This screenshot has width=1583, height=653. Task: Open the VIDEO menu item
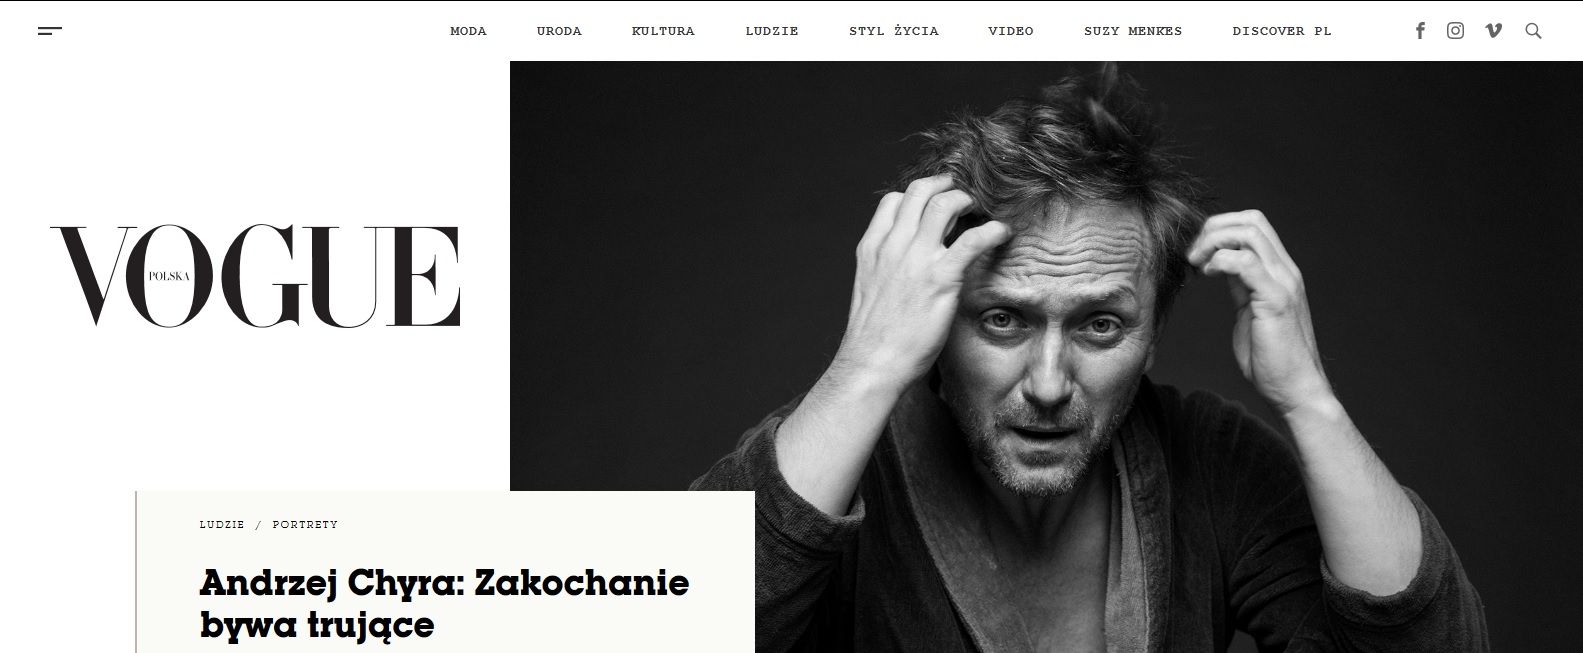click(1011, 31)
